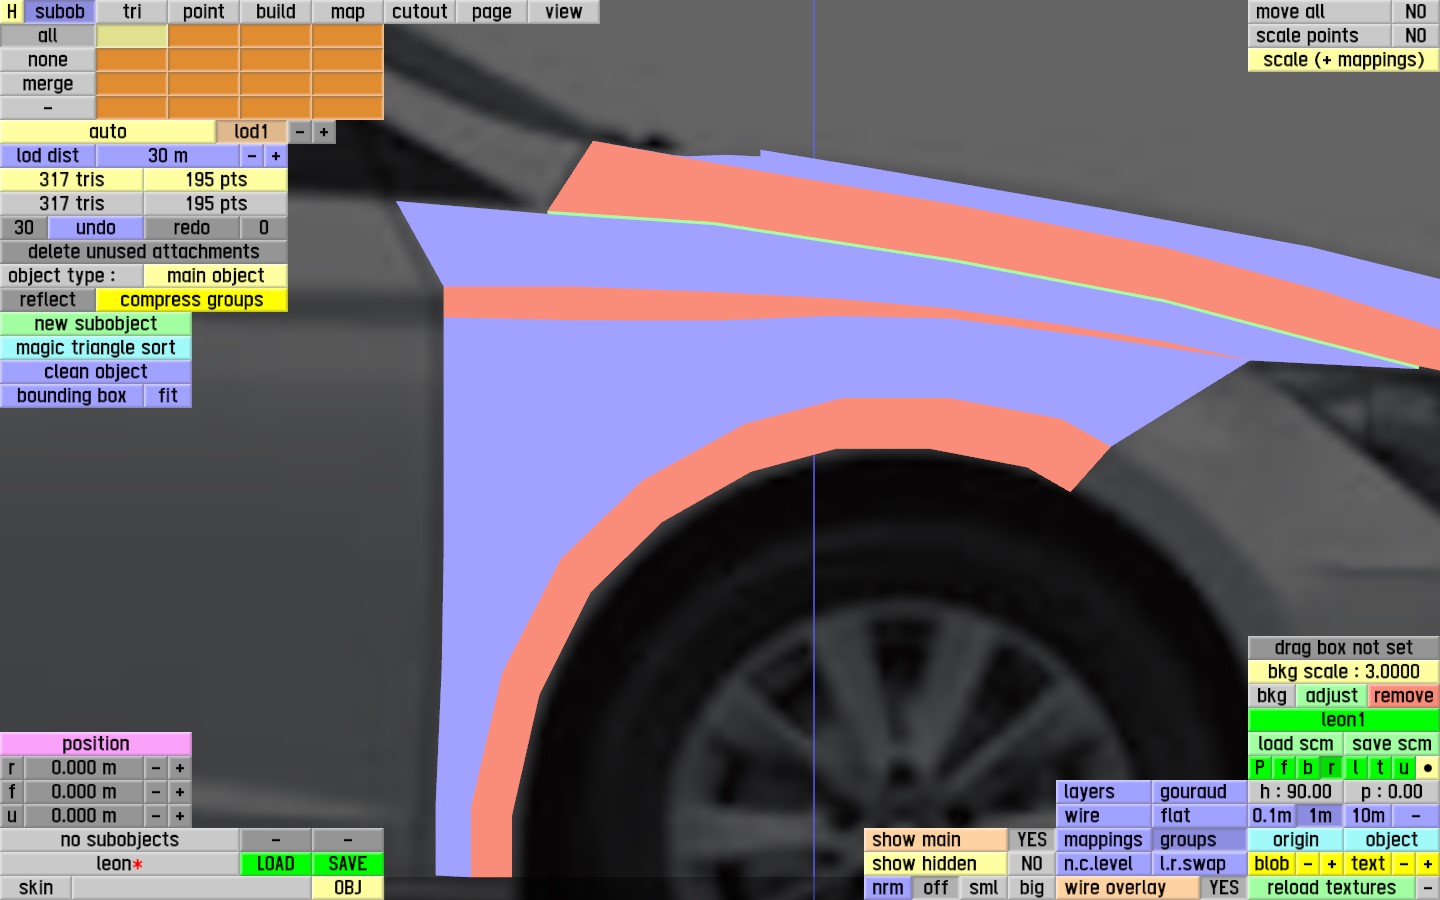
Task: Increase the u position value
Action: pyautogui.click(x=180, y=816)
